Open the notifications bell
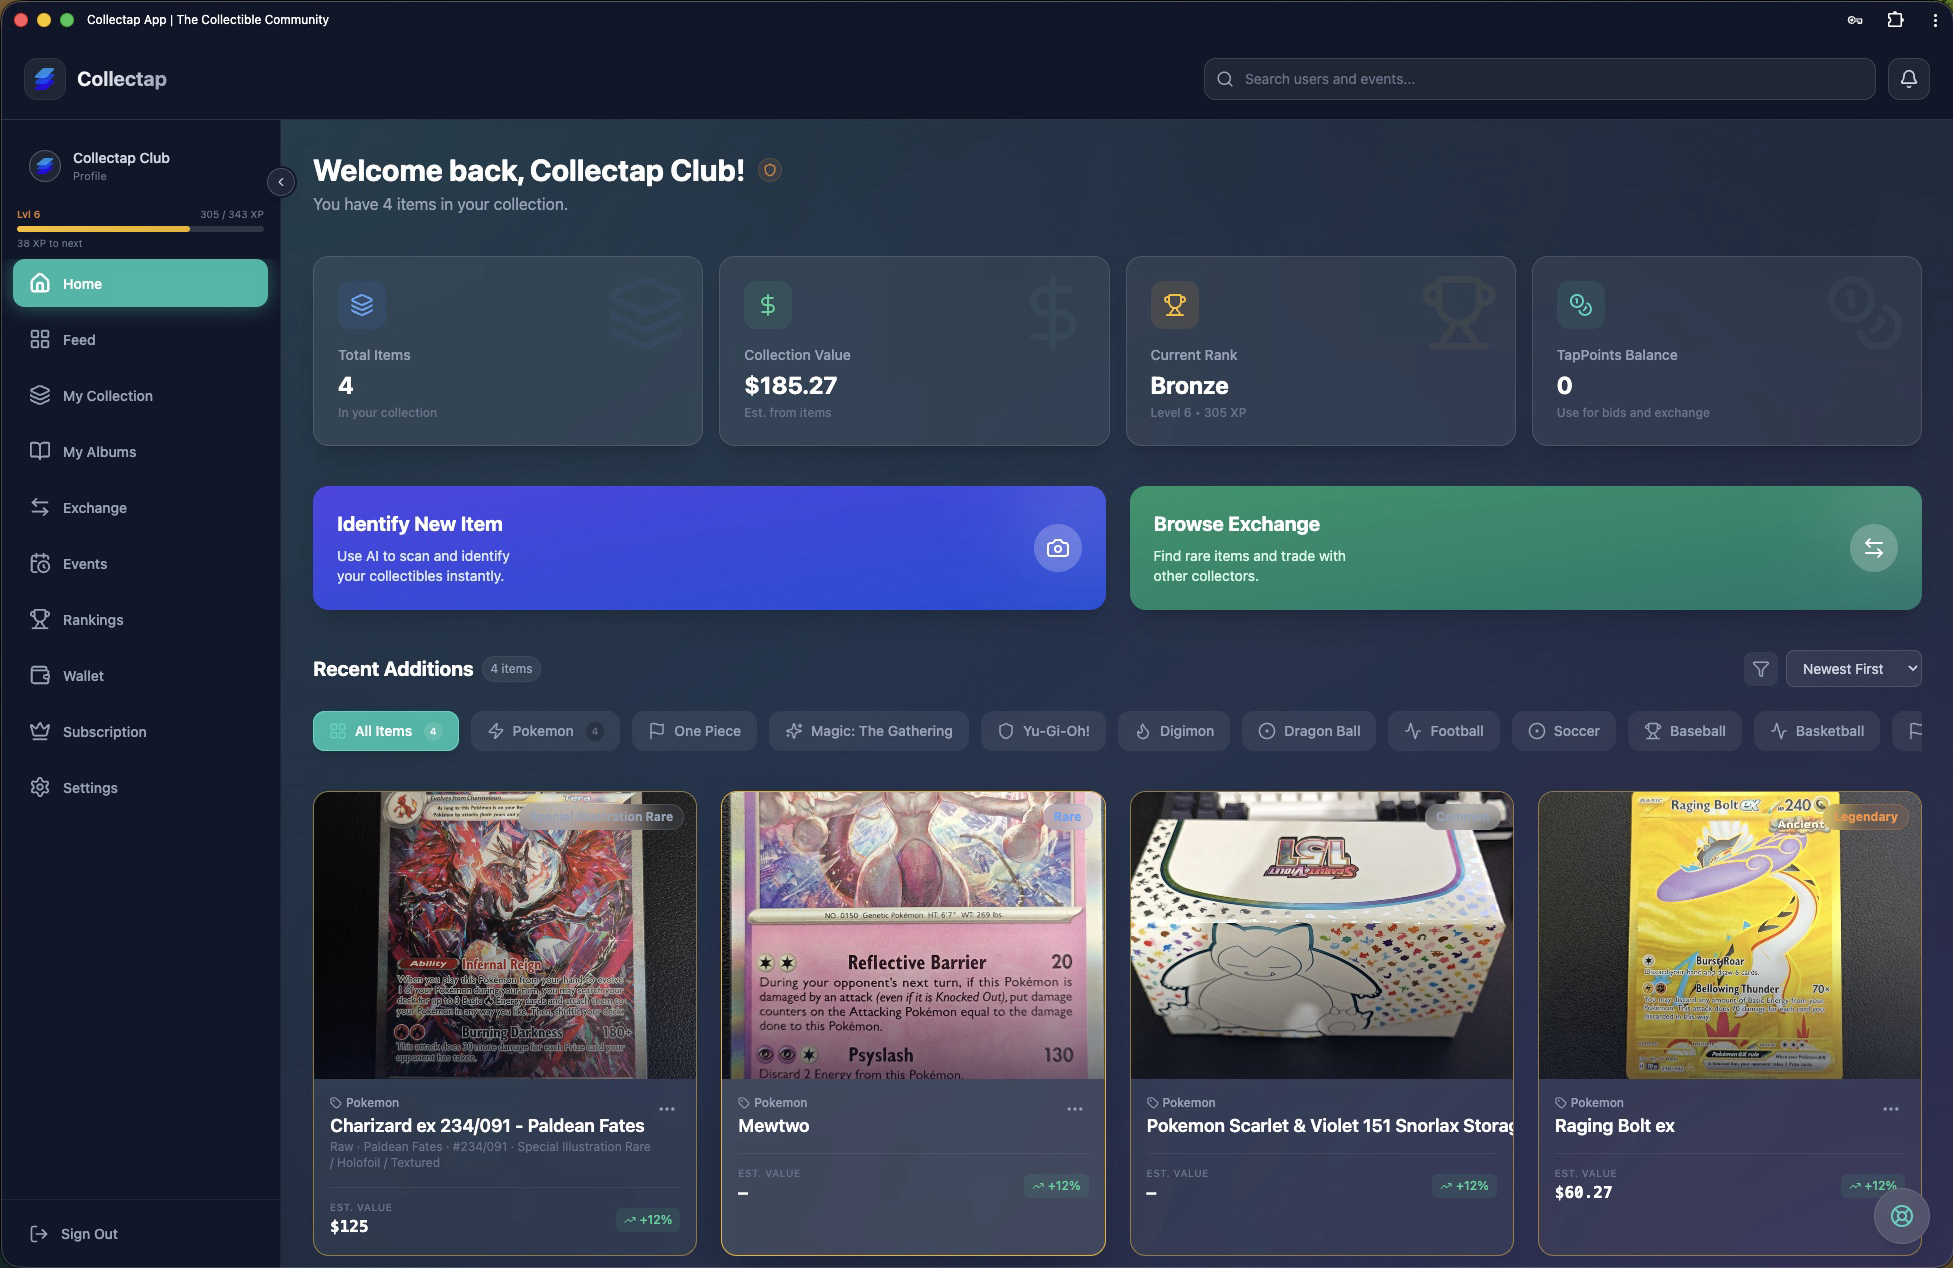The image size is (1953, 1268). 1908,79
